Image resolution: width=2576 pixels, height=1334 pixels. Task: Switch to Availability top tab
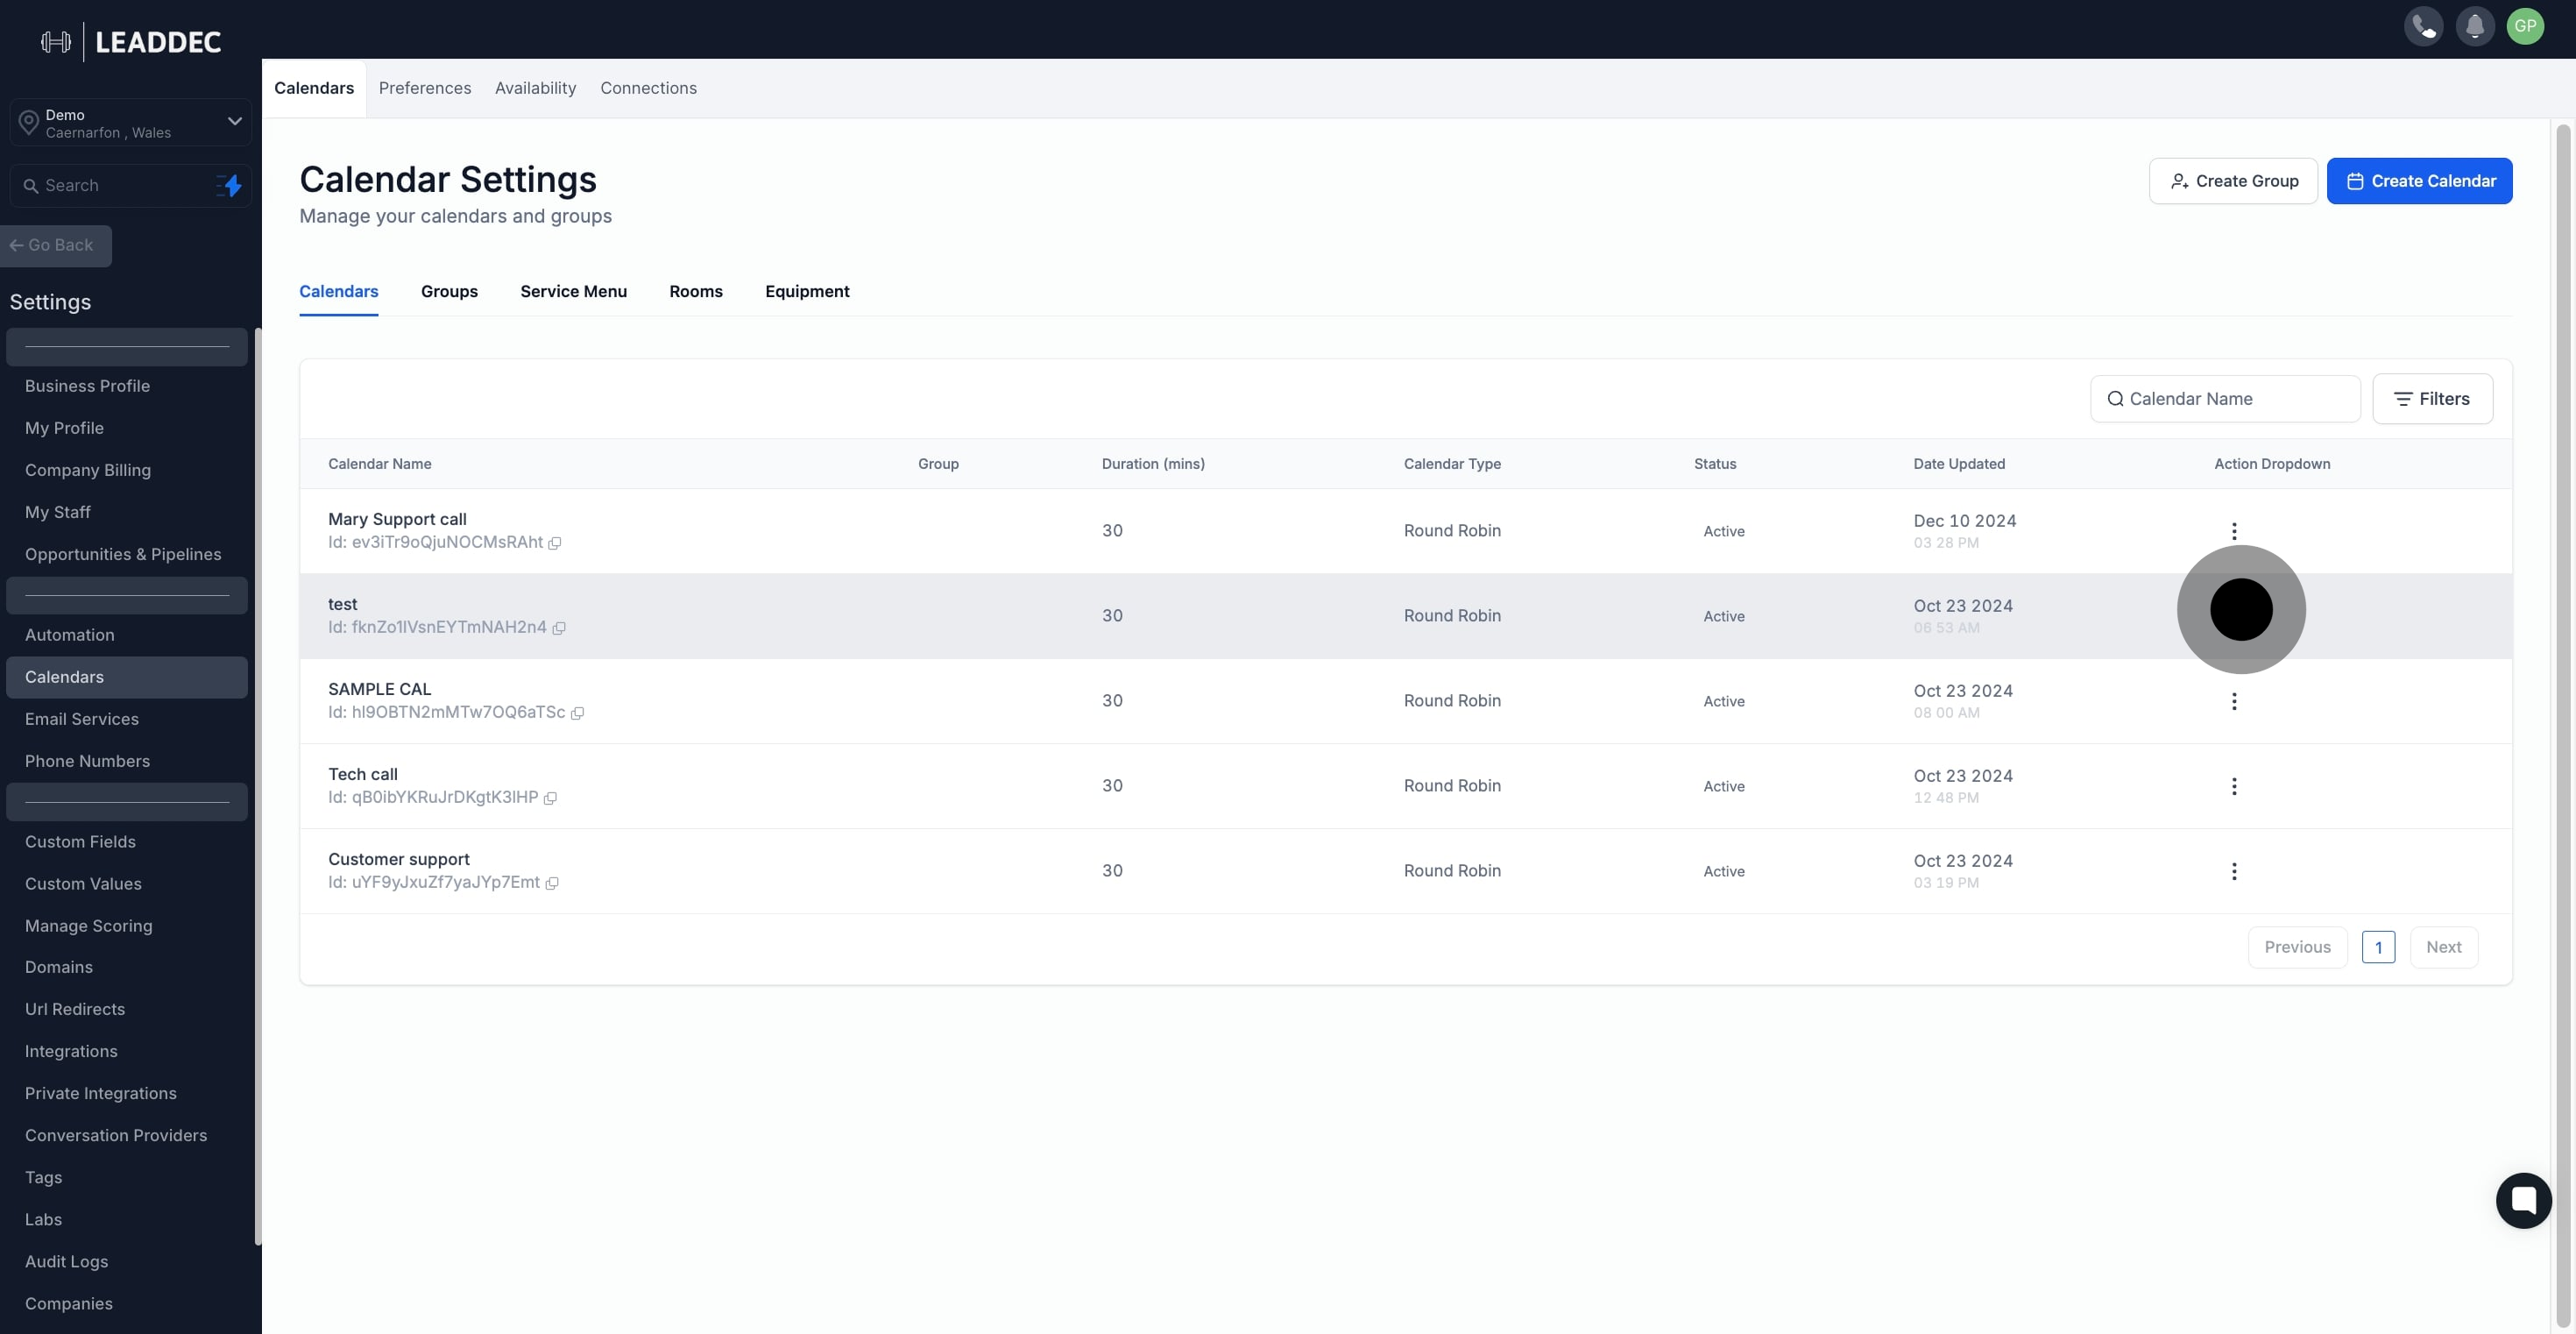click(x=535, y=88)
